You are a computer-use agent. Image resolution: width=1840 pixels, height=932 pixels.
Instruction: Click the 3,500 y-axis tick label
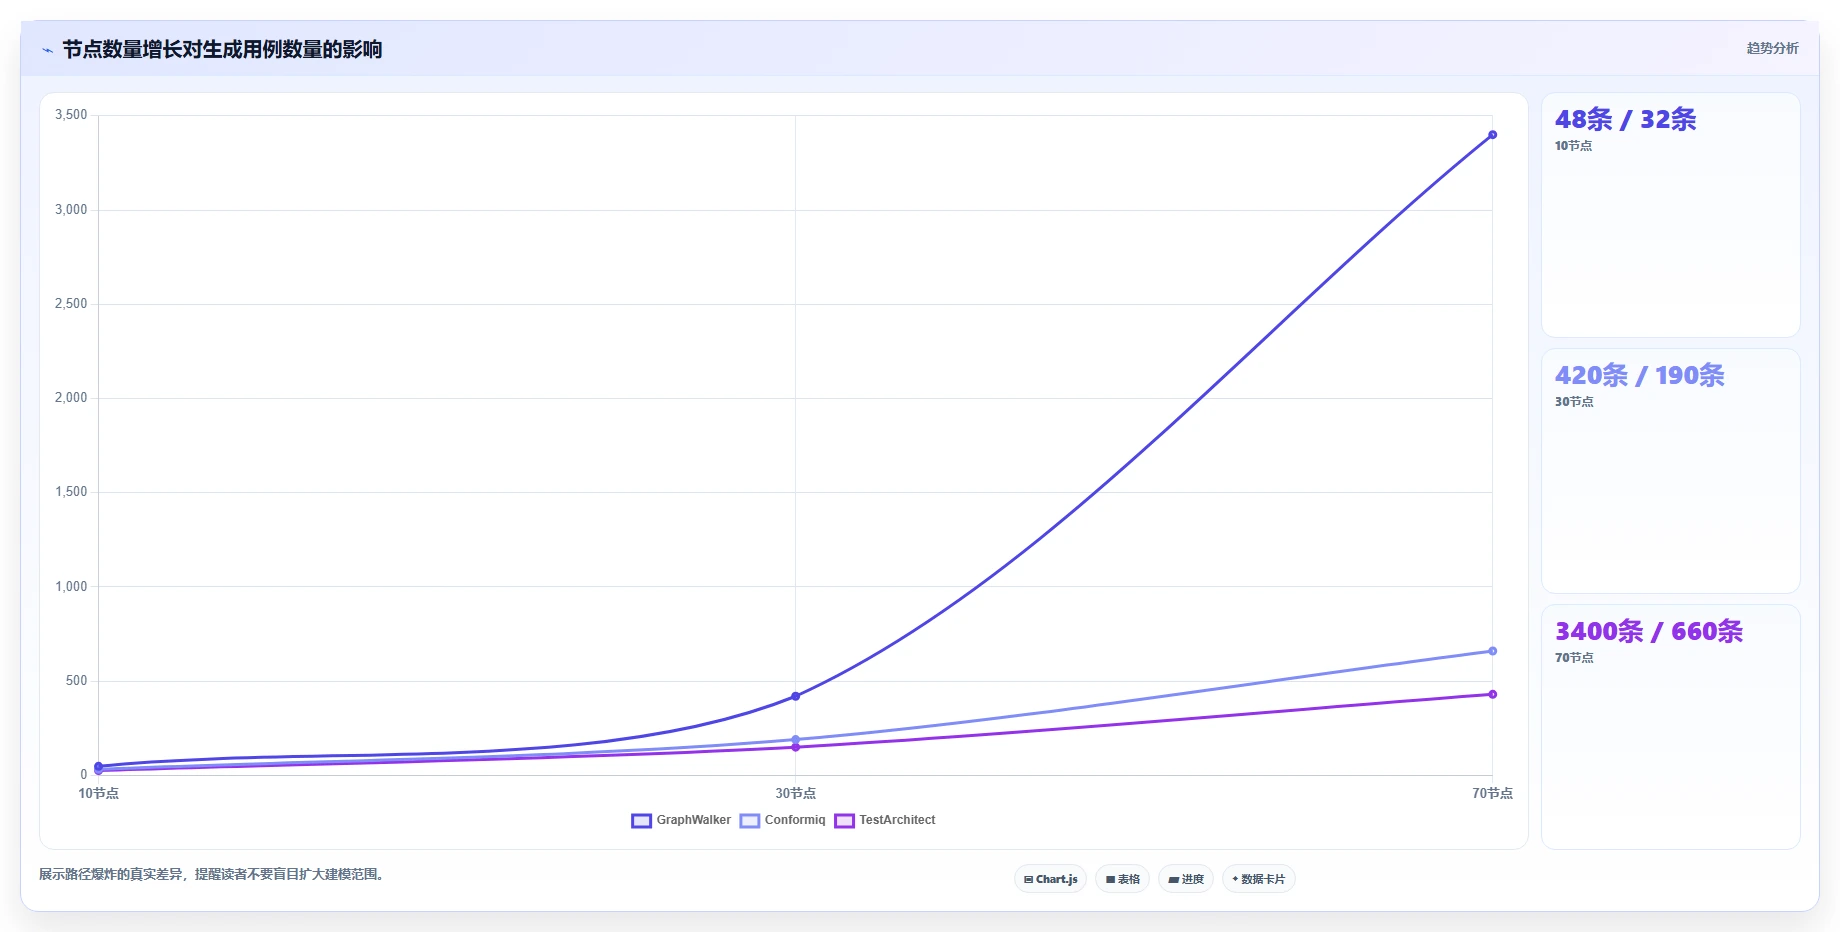click(x=71, y=115)
